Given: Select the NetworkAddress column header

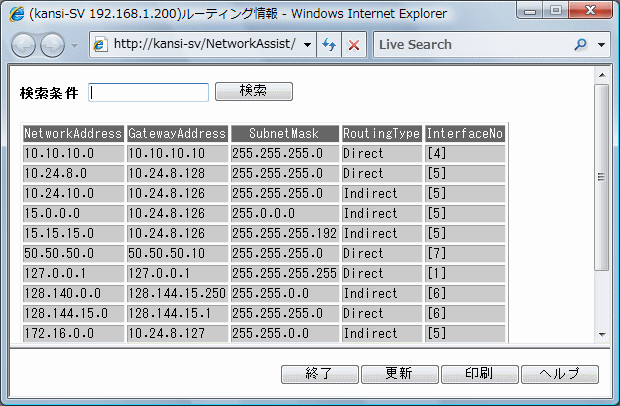Looking at the screenshot, I should pyautogui.click(x=73, y=133).
